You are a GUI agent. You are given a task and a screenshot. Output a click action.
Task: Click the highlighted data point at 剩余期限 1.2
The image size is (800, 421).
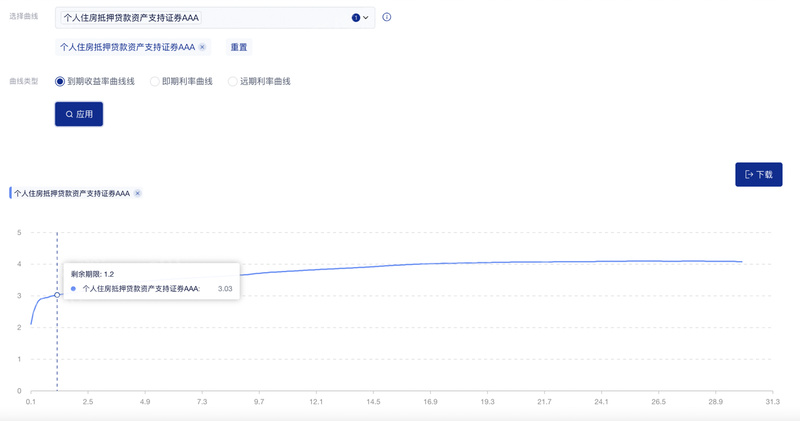pos(57,295)
